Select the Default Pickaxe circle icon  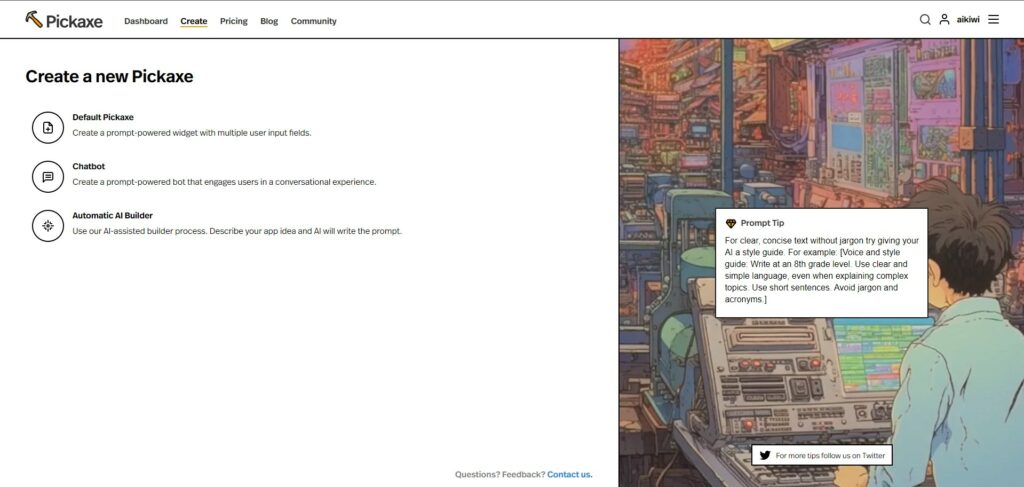pyautogui.click(x=48, y=127)
